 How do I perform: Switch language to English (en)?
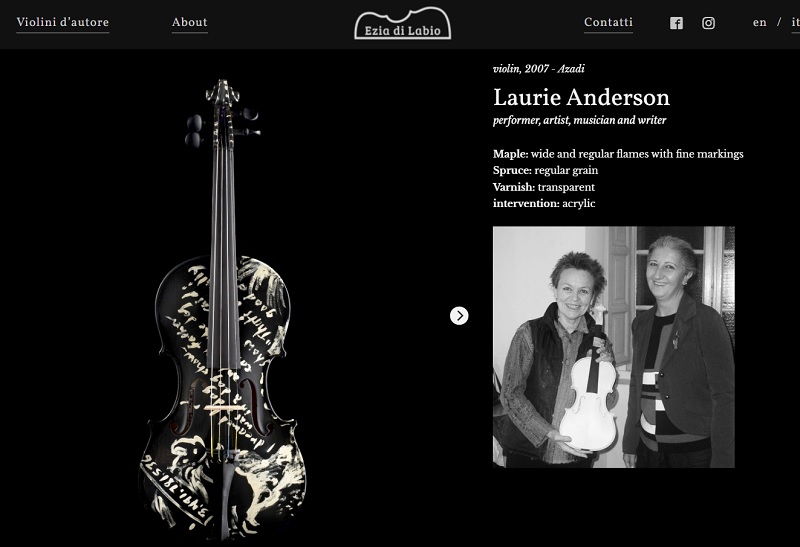[x=760, y=22]
